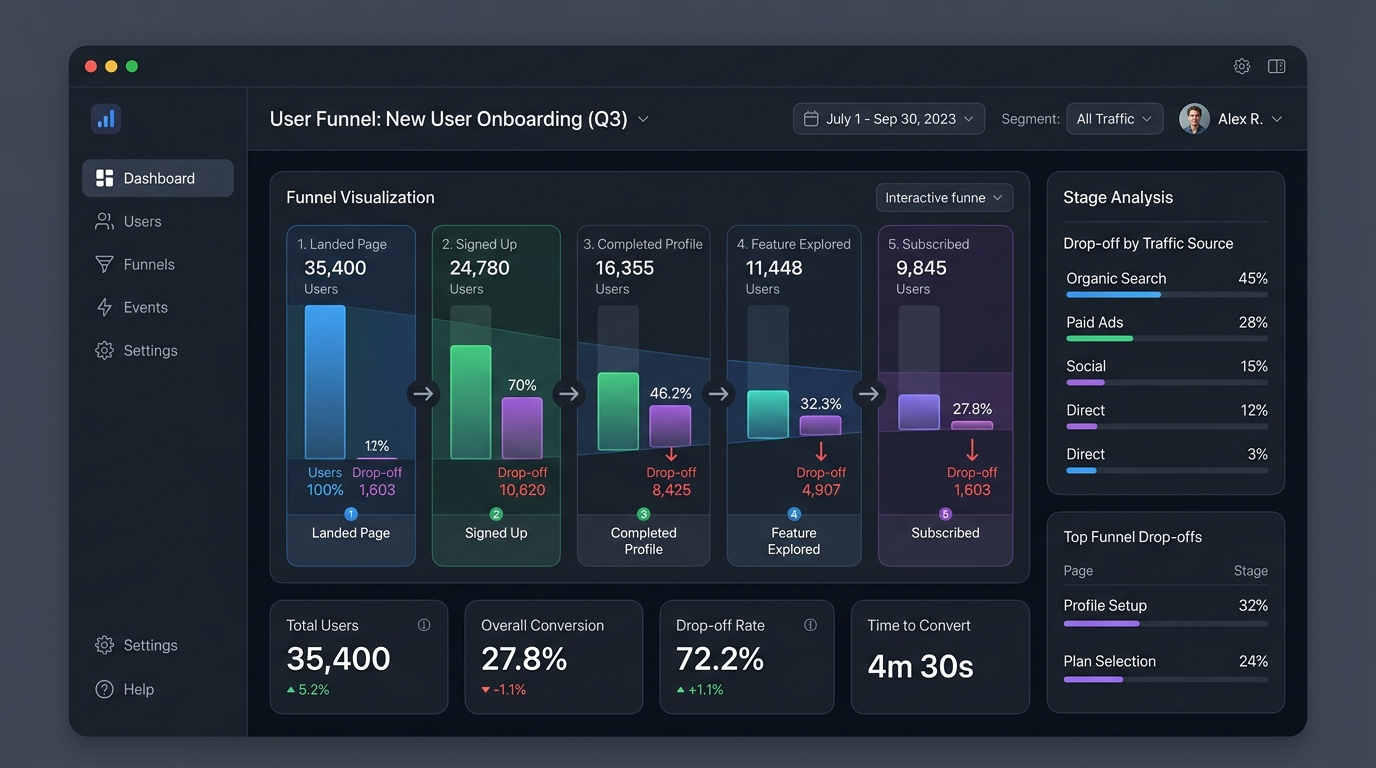Expand the User Funnel title chevron

pos(643,119)
